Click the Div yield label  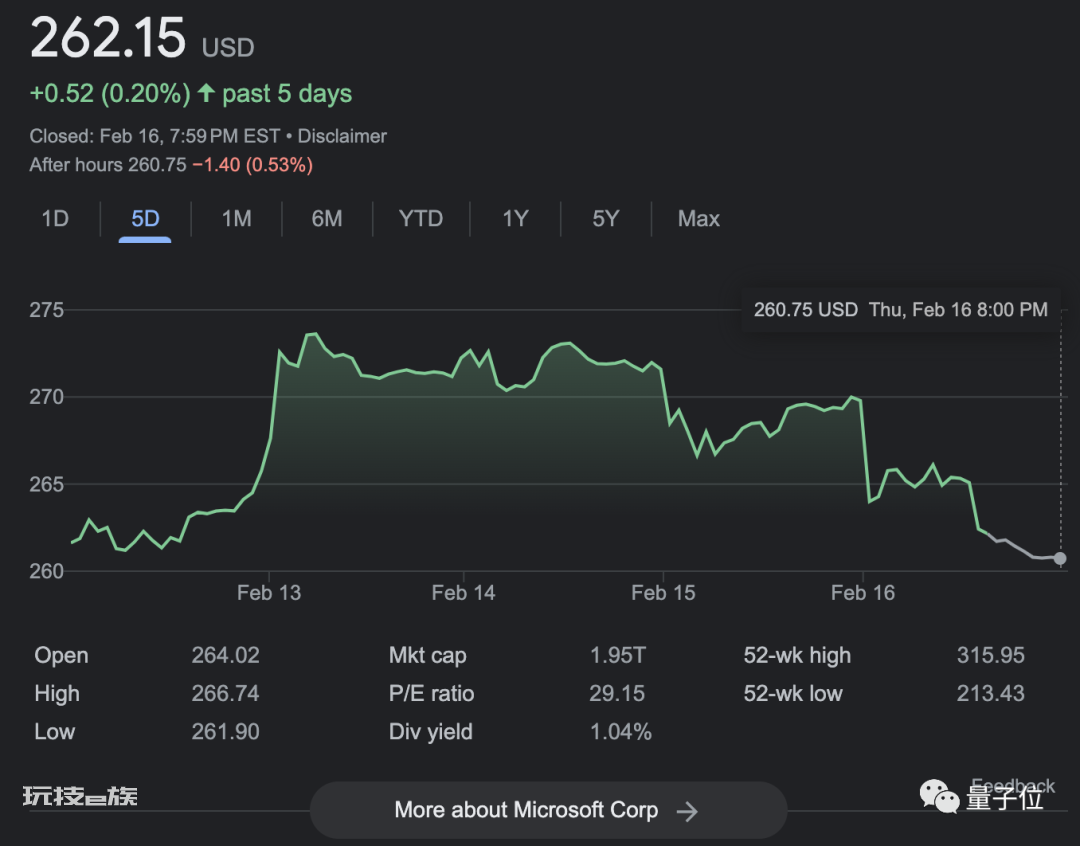[x=430, y=732]
